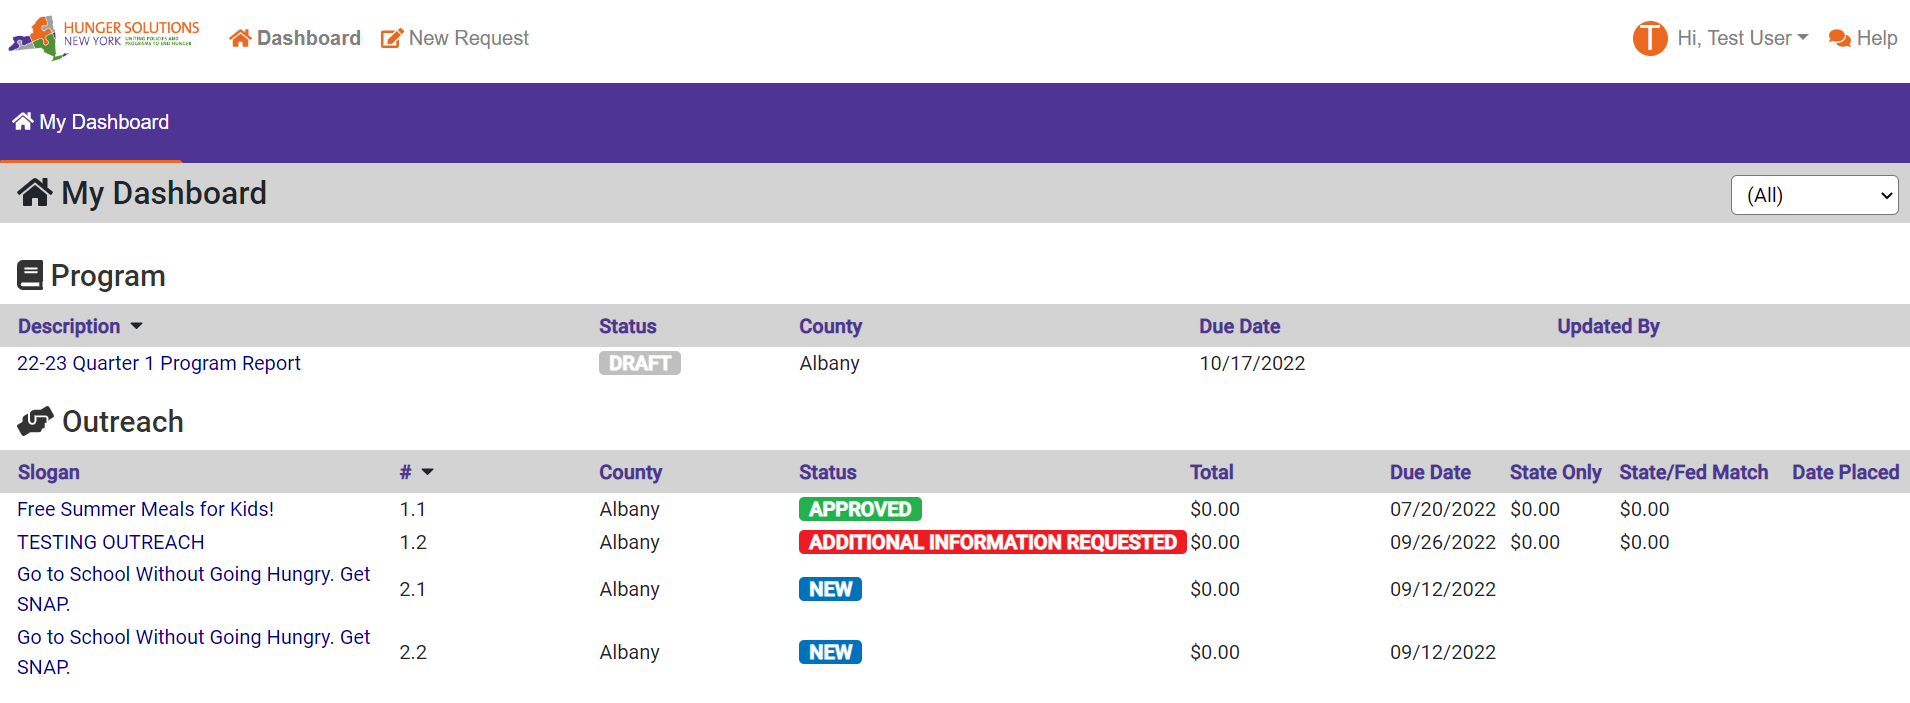Click the Hunger Solutions New York logo

[x=104, y=38]
